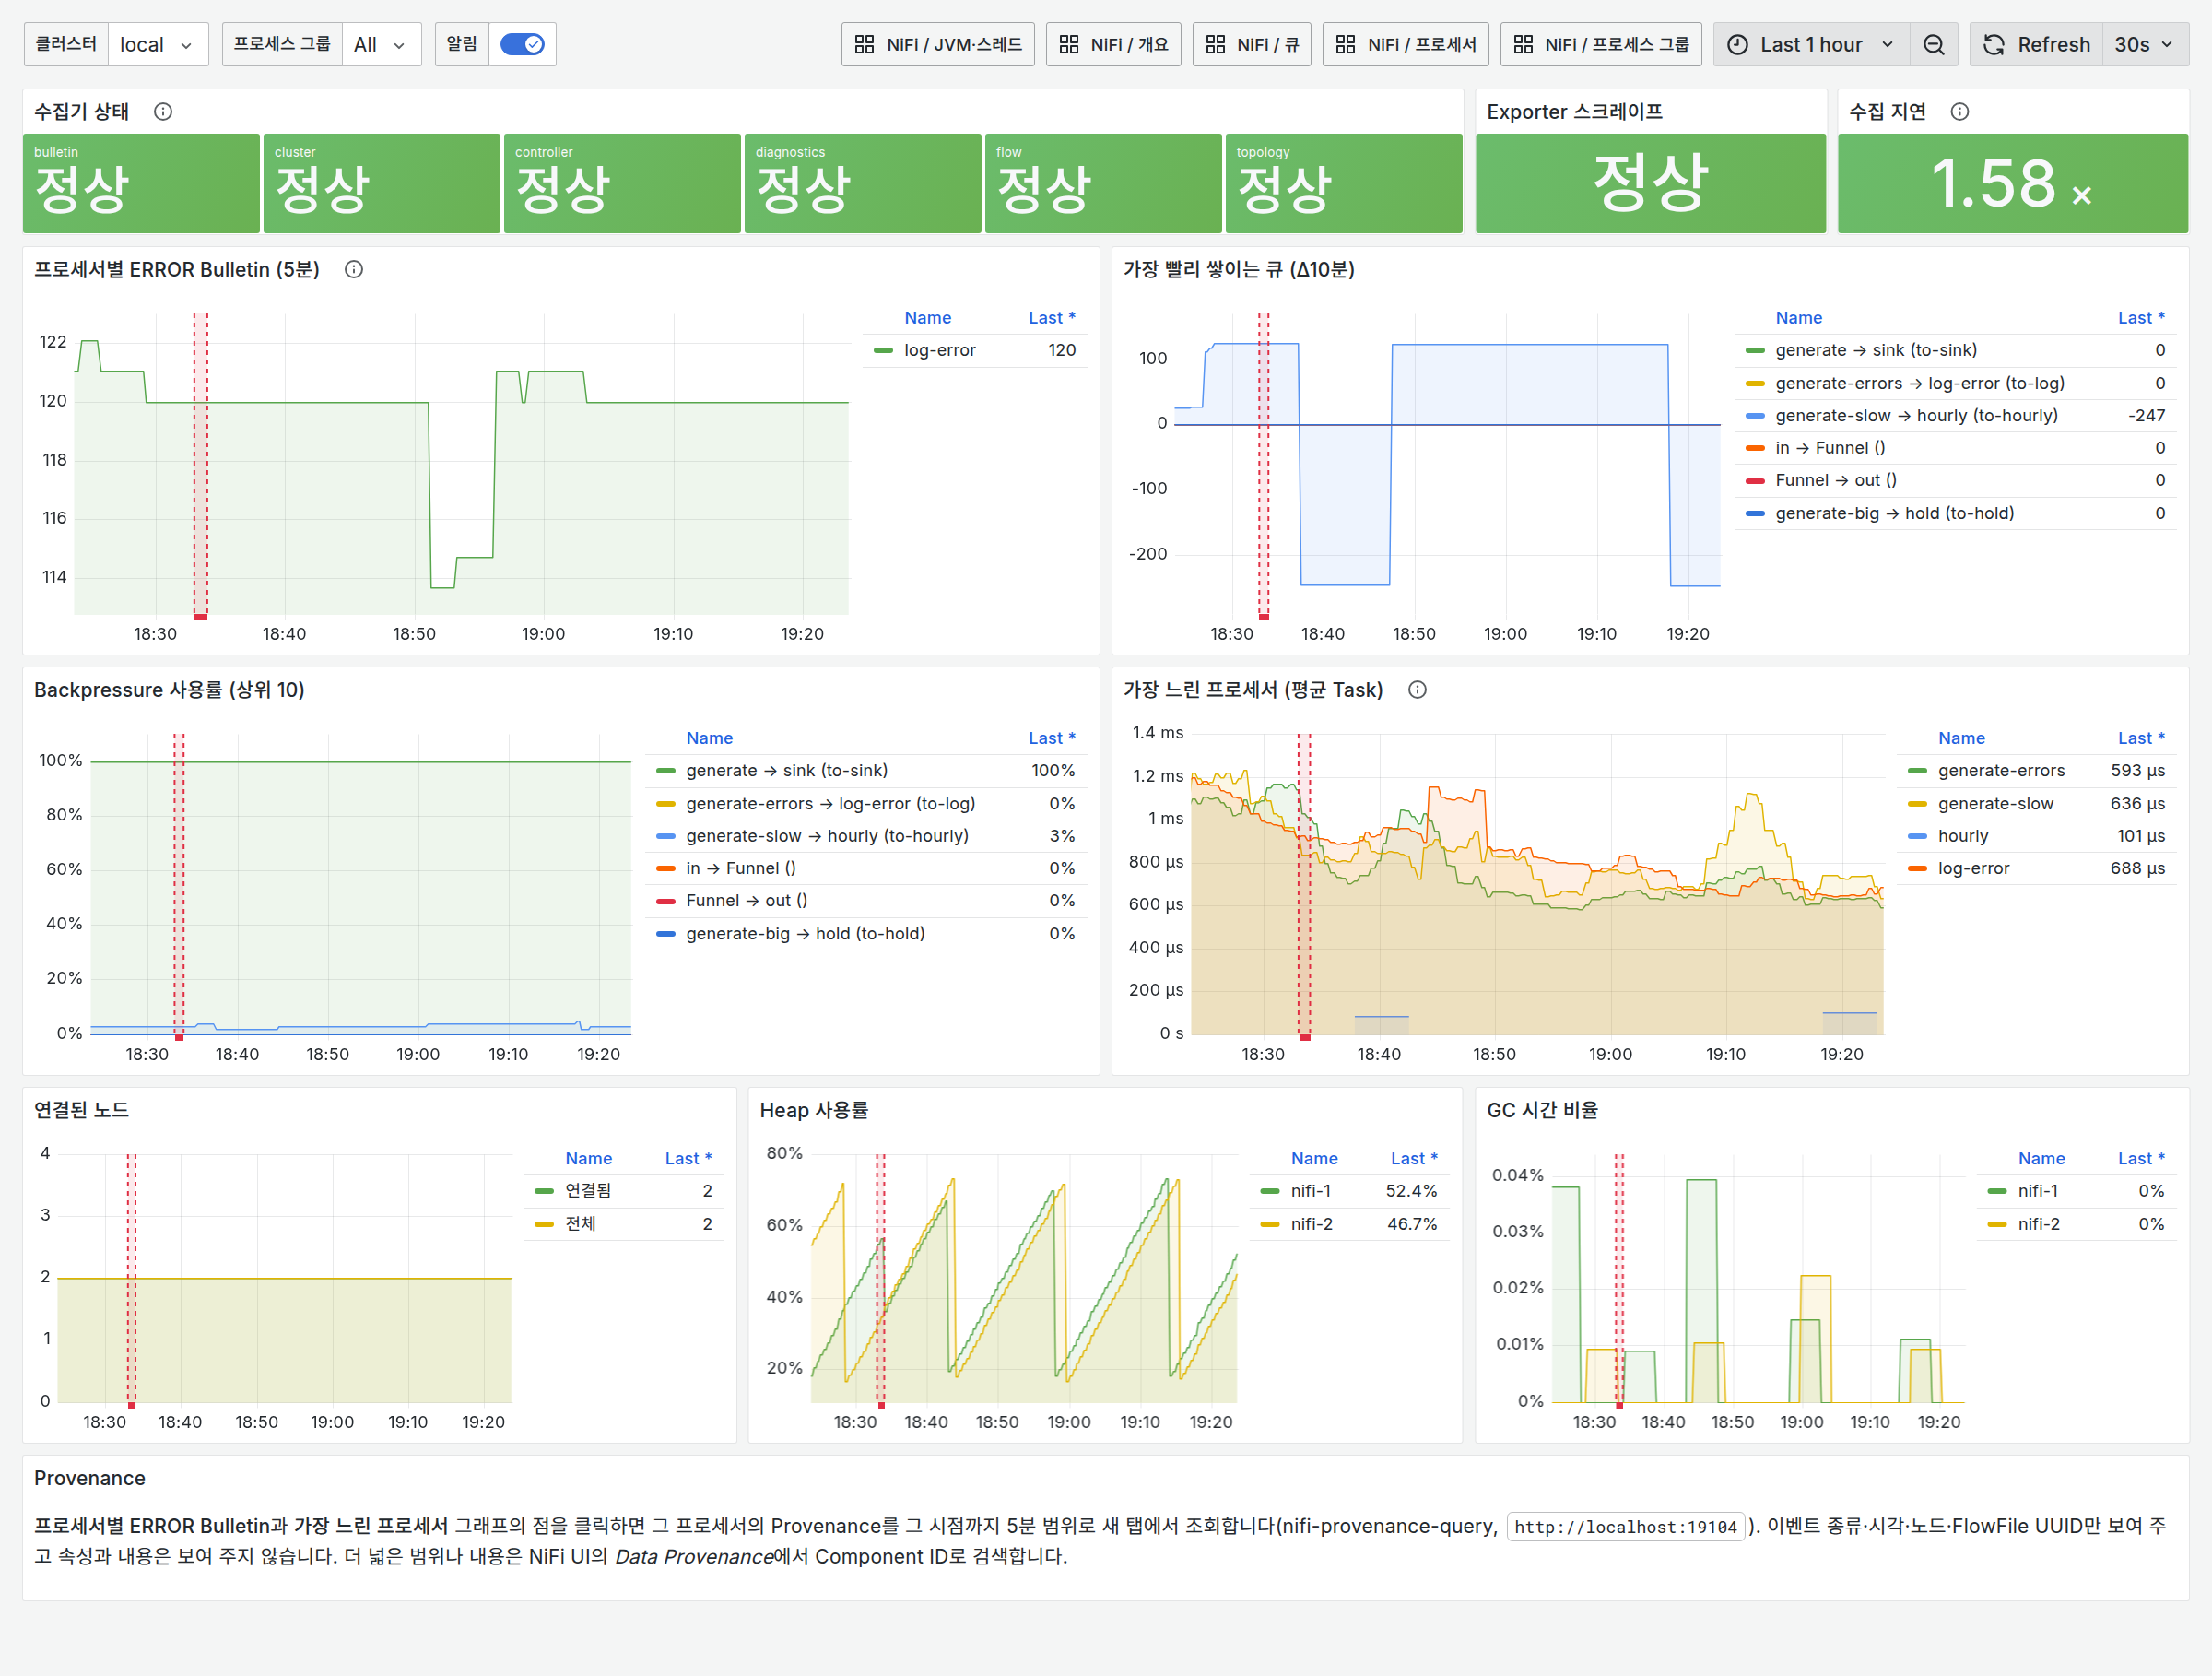Click info icon of 가장 느린 프로세서 panel

coord(1417,689)
